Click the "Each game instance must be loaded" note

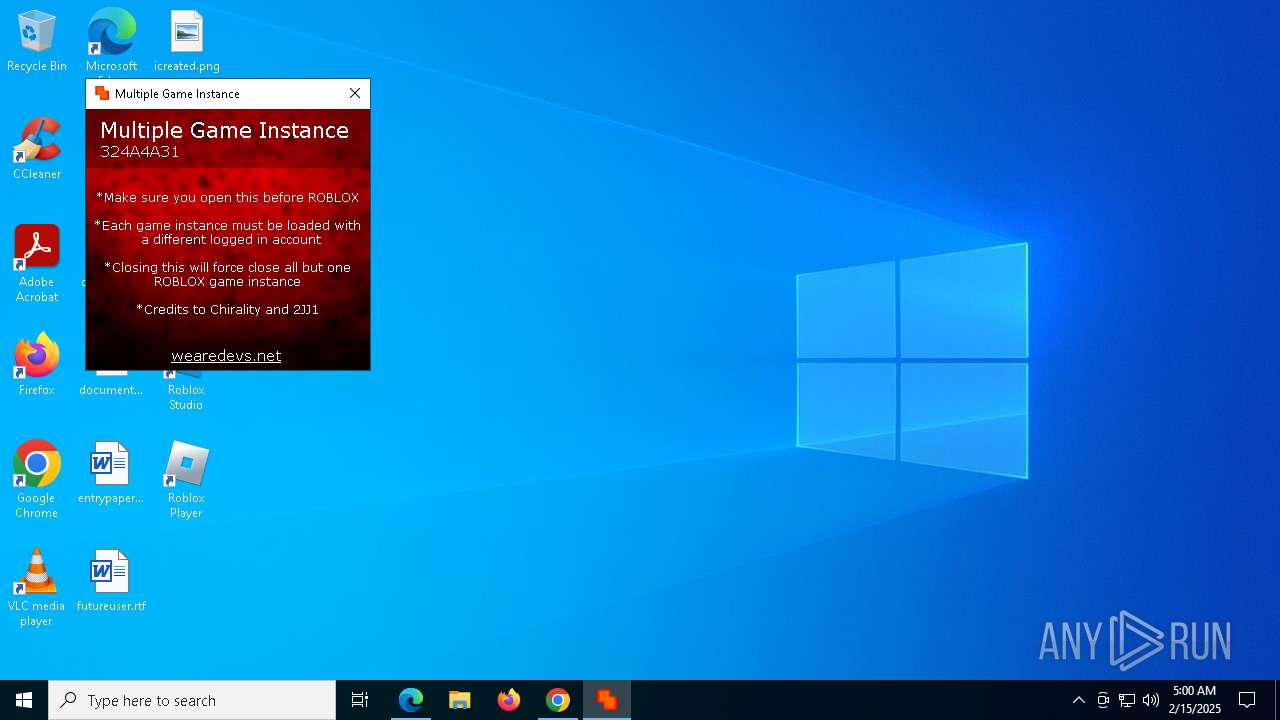(x=227, y=232)
